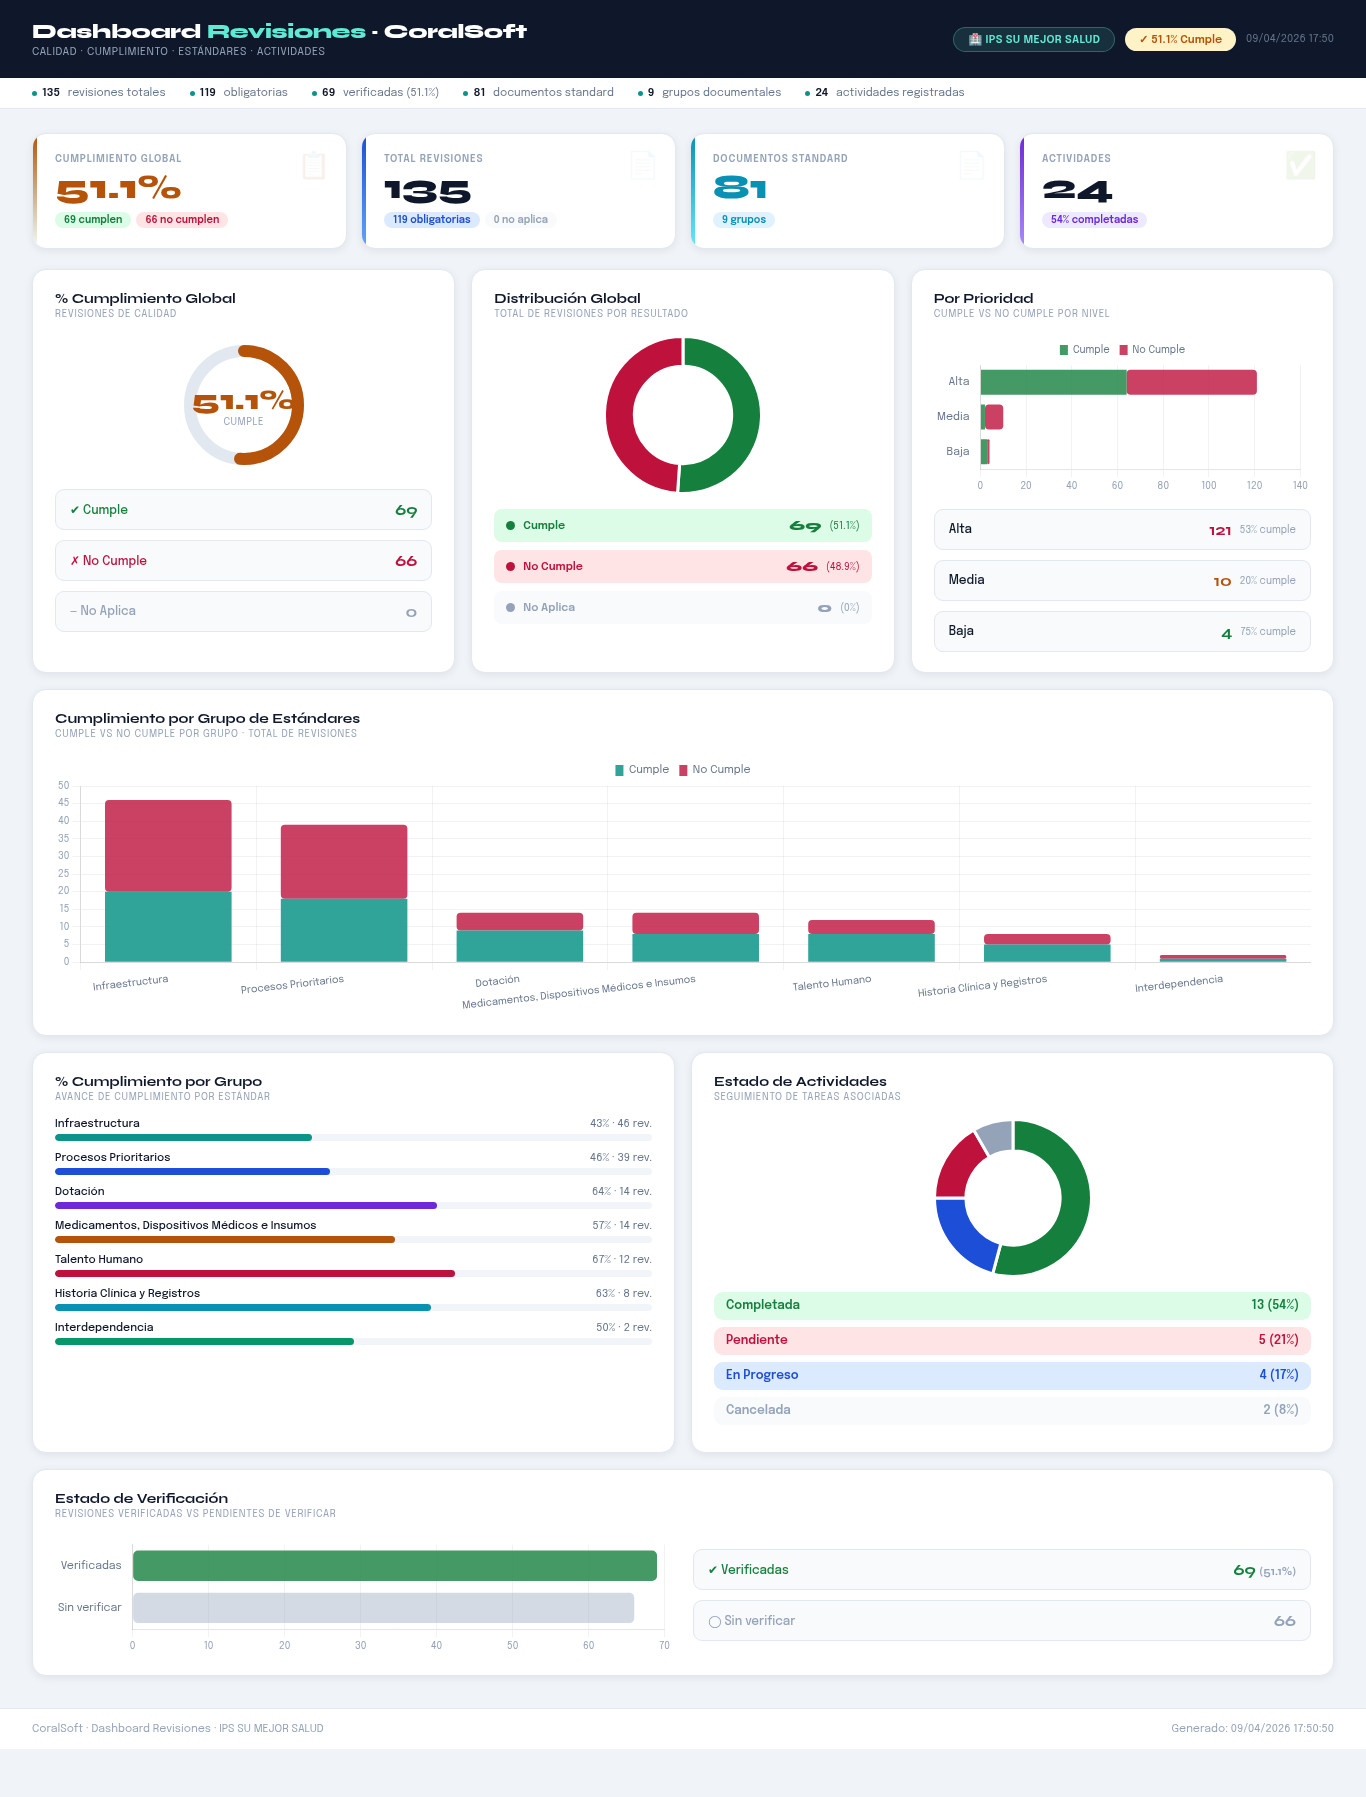The height and width of the screenshot is (1797, 1366).
Task: Click the document icon in Total Revisiones card
Action: 643,165
